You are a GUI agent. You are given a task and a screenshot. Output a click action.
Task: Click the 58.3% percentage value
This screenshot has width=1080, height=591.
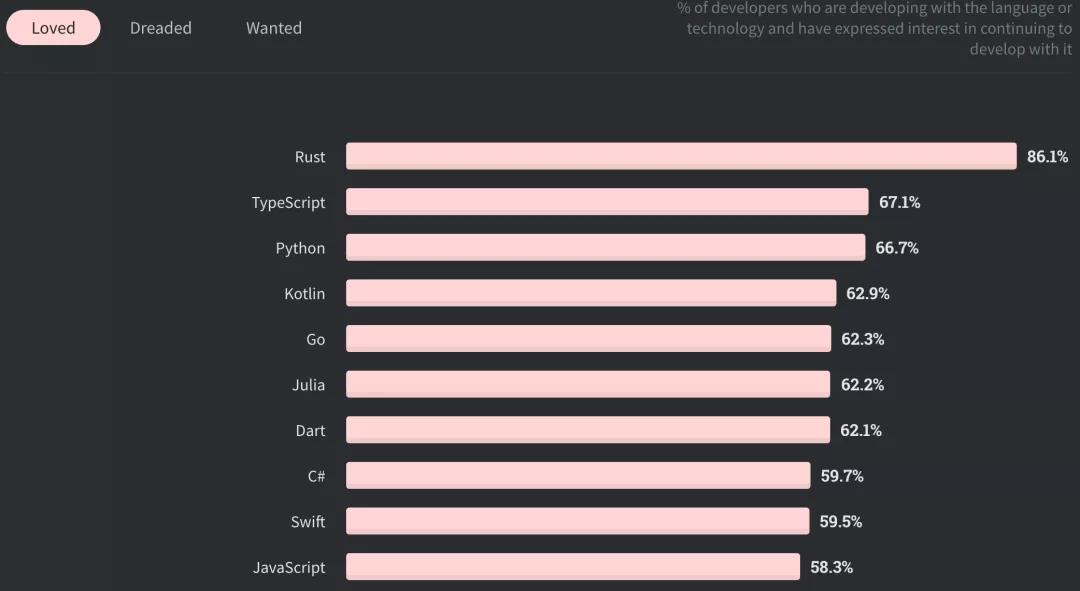[831, 568]
